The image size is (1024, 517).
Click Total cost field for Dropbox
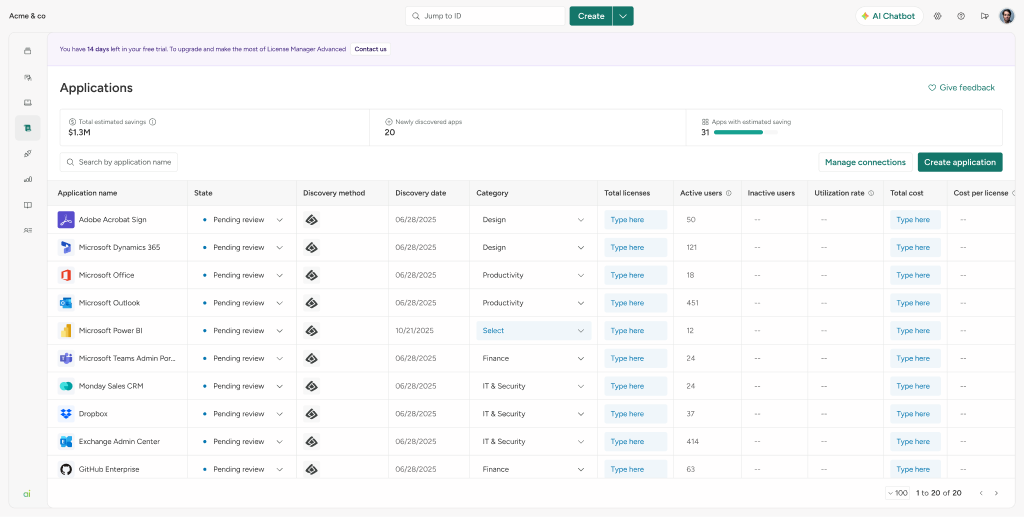point(916,414)
